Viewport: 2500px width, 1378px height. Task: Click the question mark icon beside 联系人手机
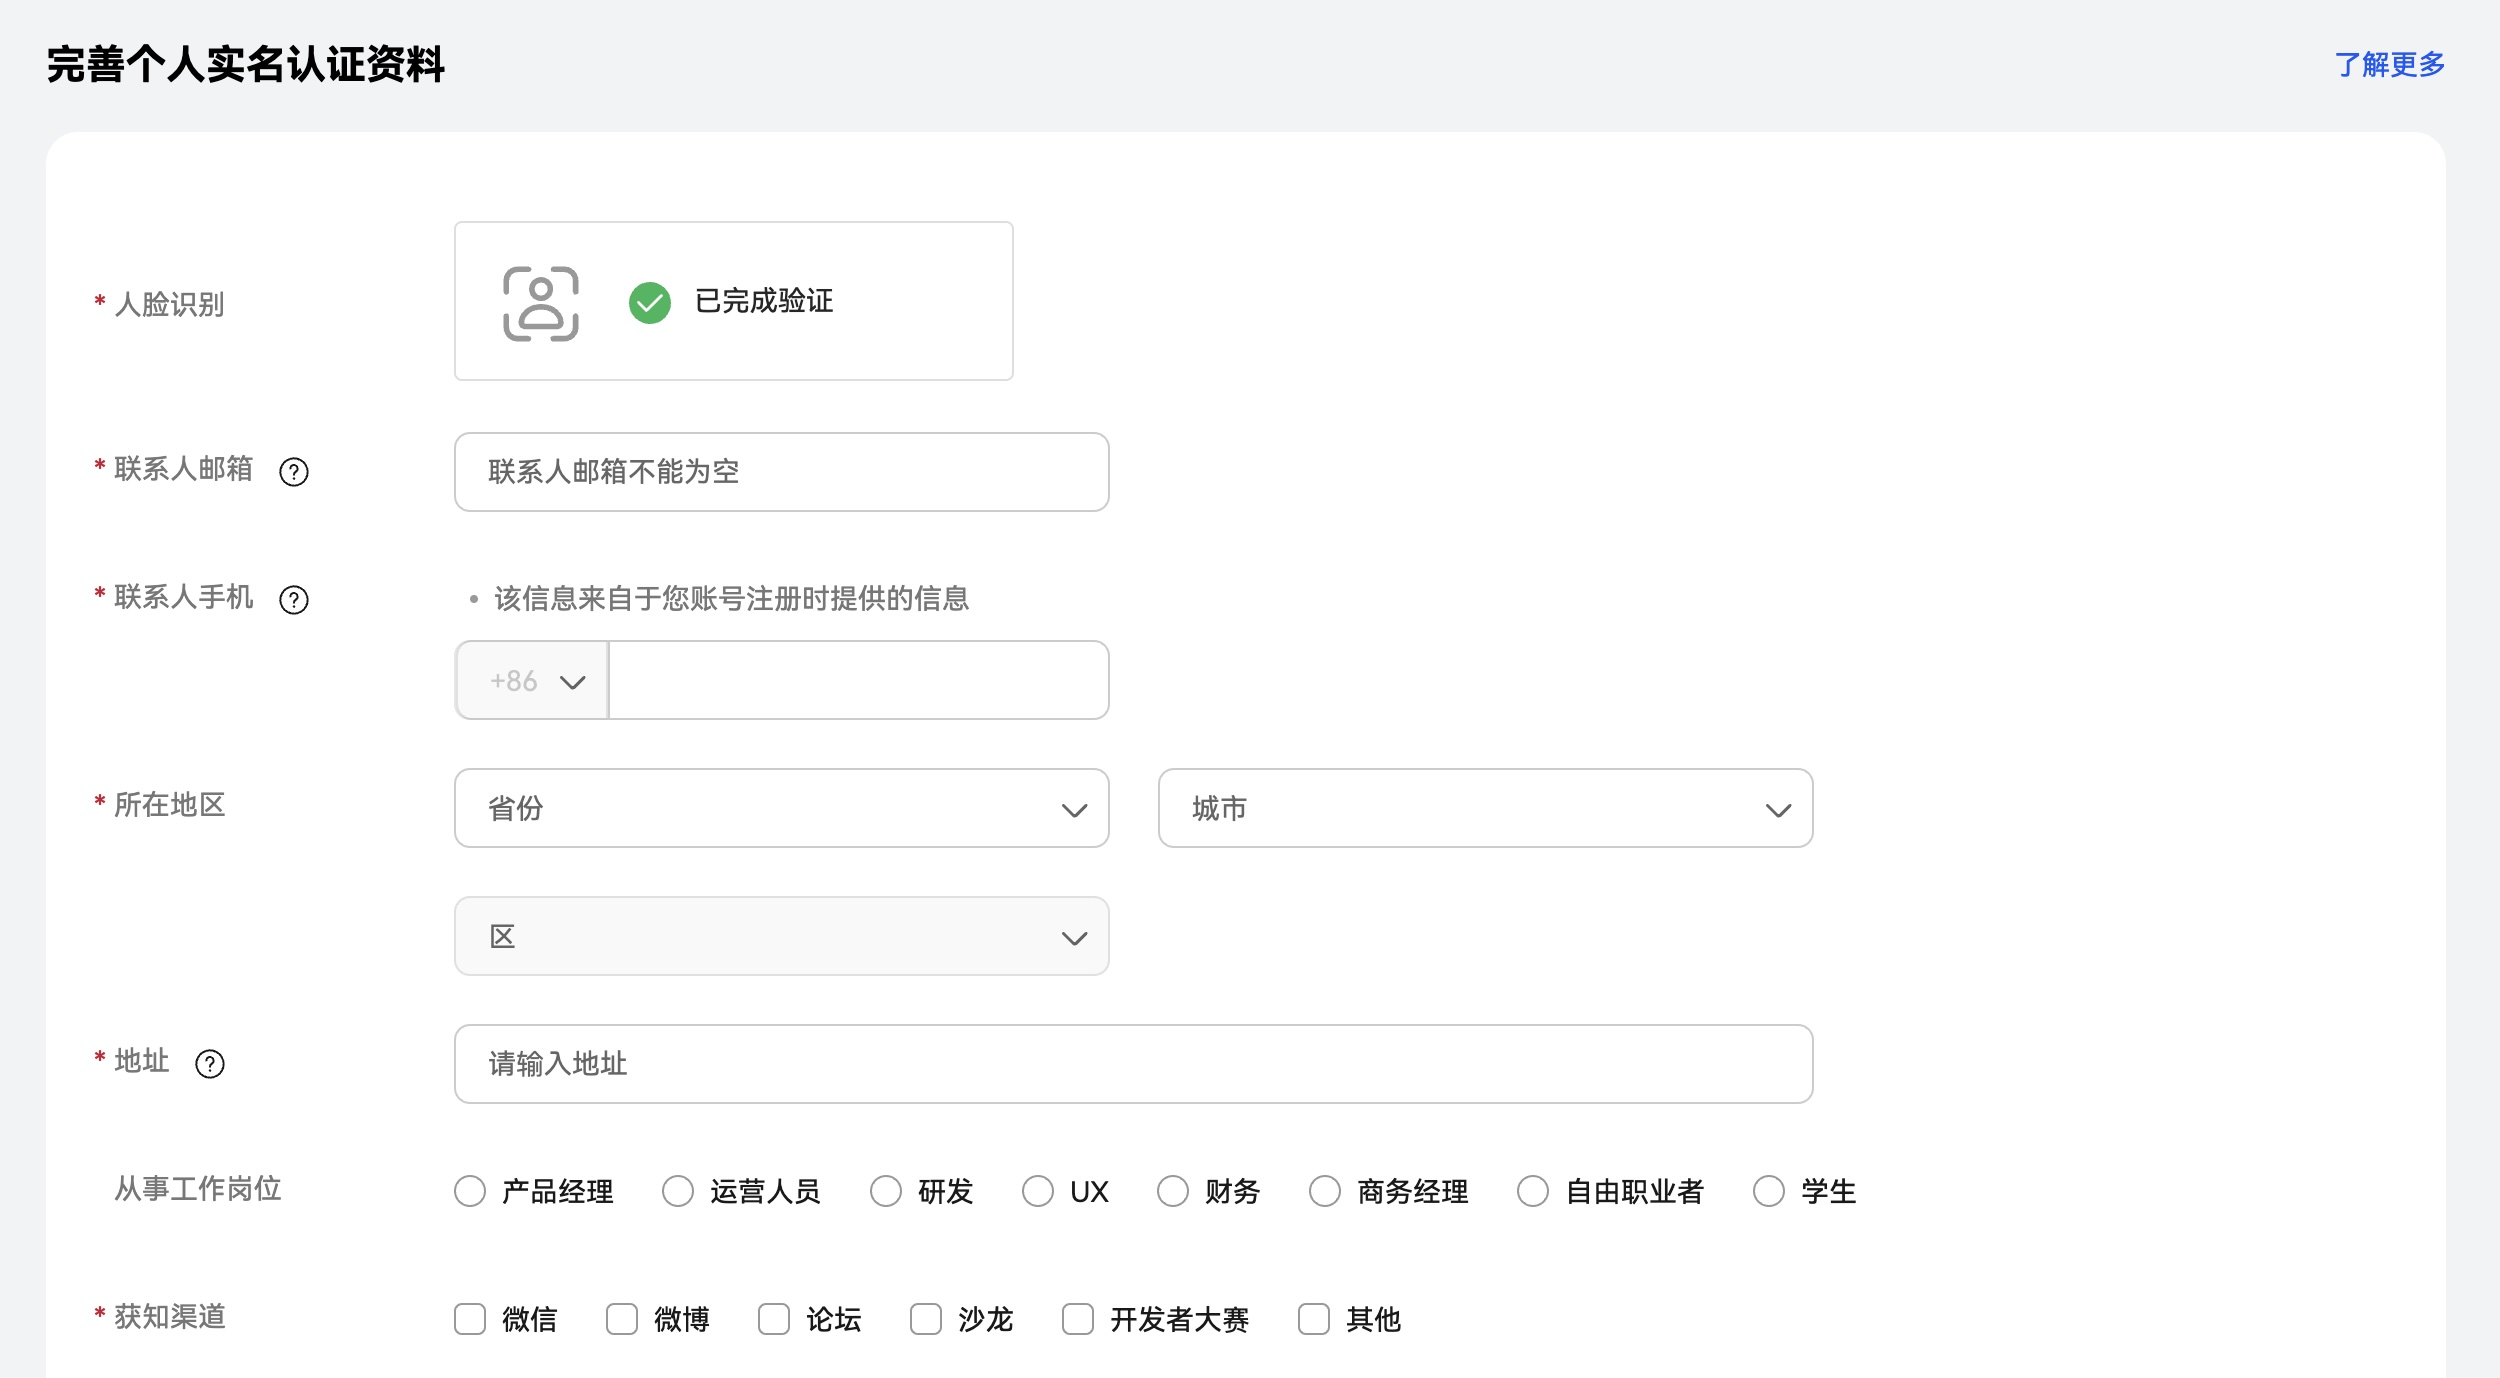tap(295, 601)
